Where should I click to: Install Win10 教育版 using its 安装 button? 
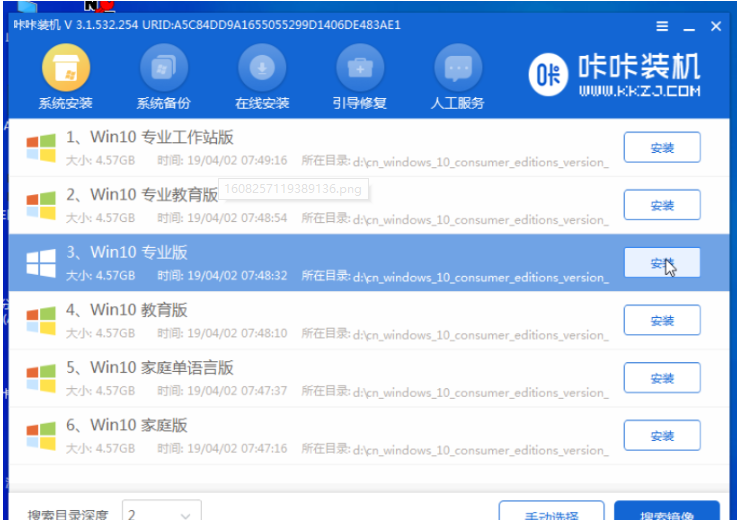(661, 321)
